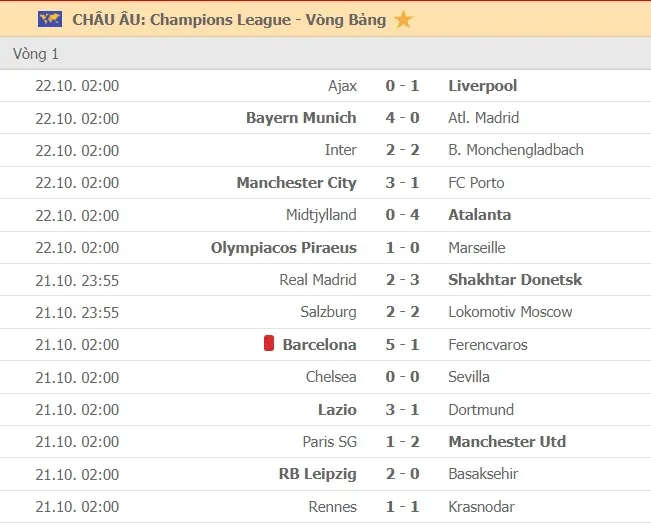Click Atl. Madrid team name
The width and height of the screenshot is (651, 527).
pyautogui.click(x=484, y=118)
